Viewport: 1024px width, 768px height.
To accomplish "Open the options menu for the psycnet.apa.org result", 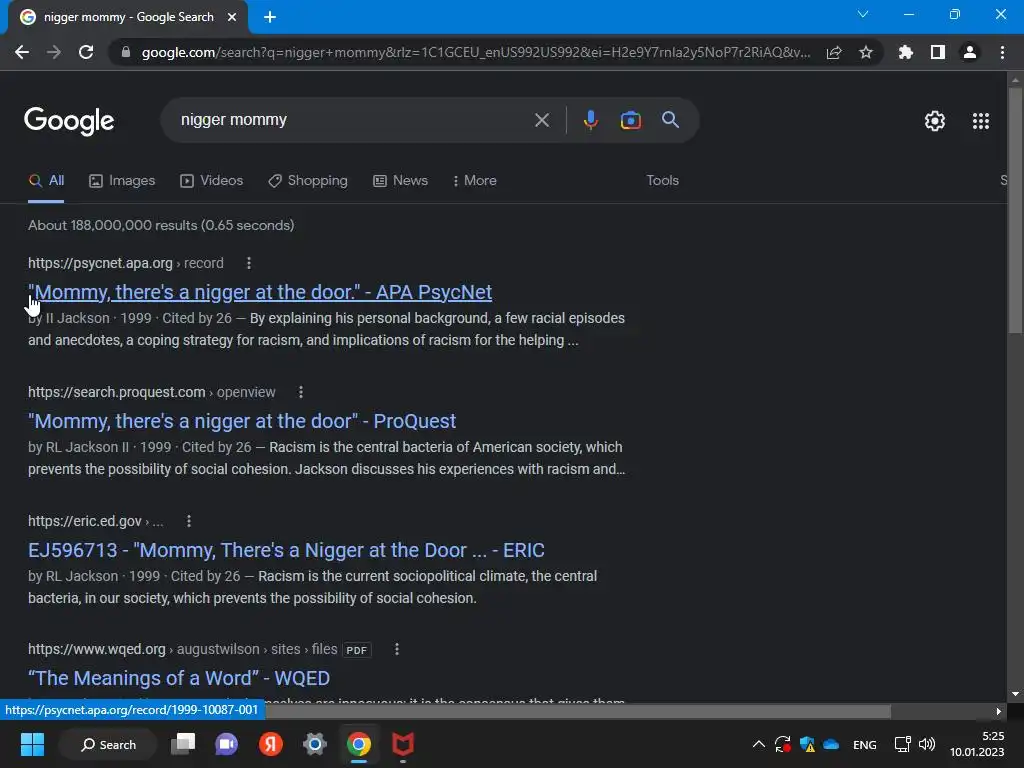I will [x=249, y=263].
